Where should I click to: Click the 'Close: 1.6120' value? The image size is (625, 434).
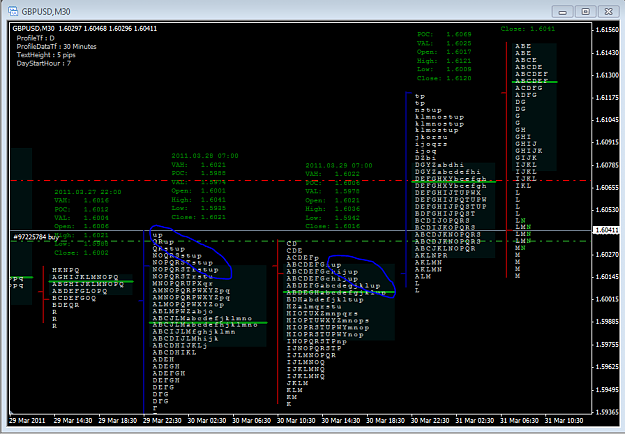pos(444,78)
